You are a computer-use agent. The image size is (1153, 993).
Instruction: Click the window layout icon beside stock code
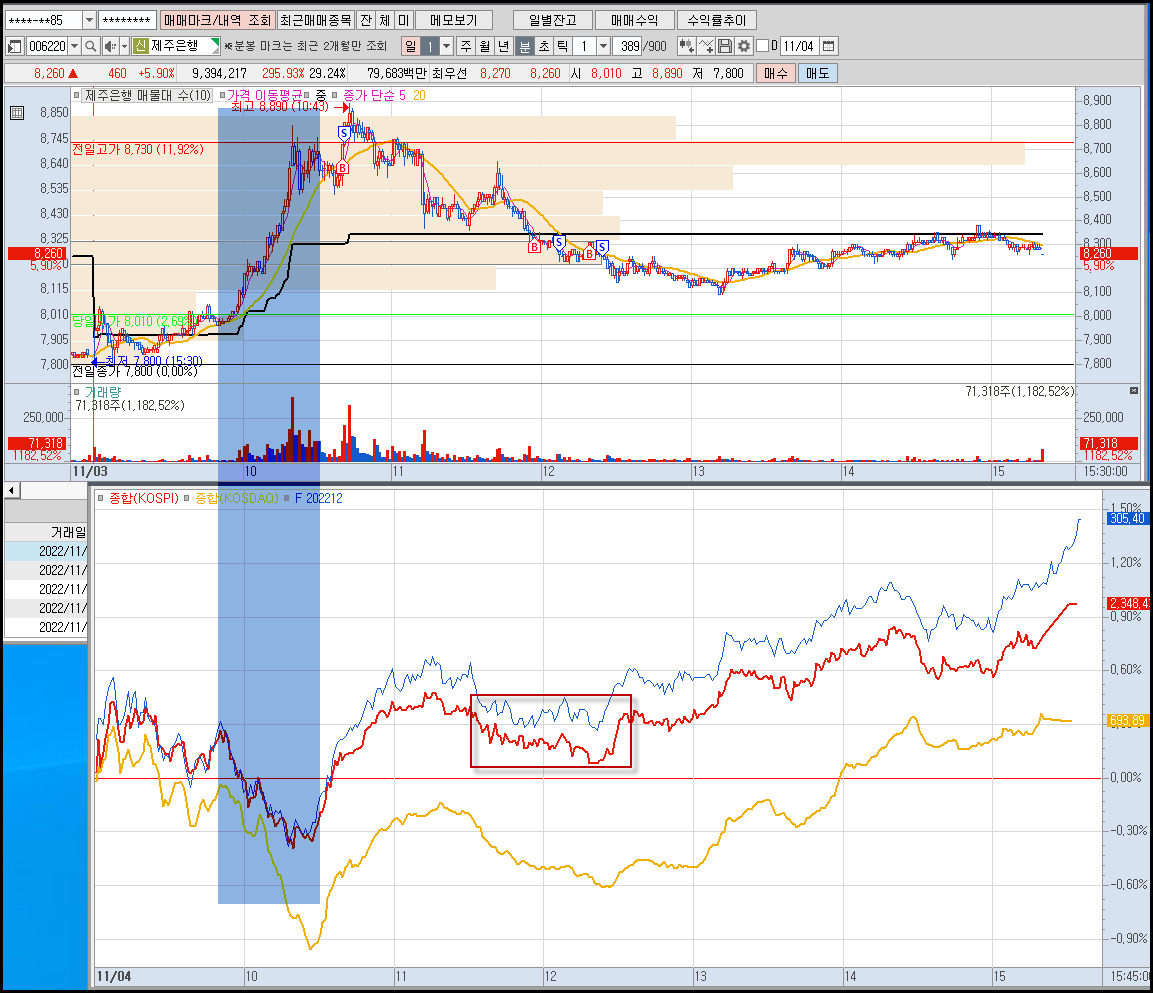(15, 46)
